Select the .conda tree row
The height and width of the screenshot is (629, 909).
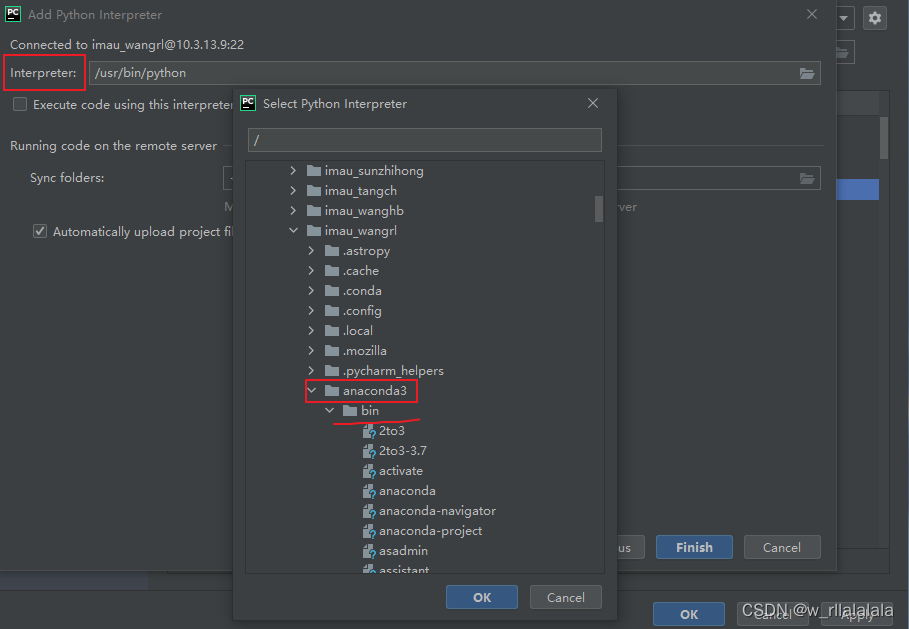(x=424, y=290)
